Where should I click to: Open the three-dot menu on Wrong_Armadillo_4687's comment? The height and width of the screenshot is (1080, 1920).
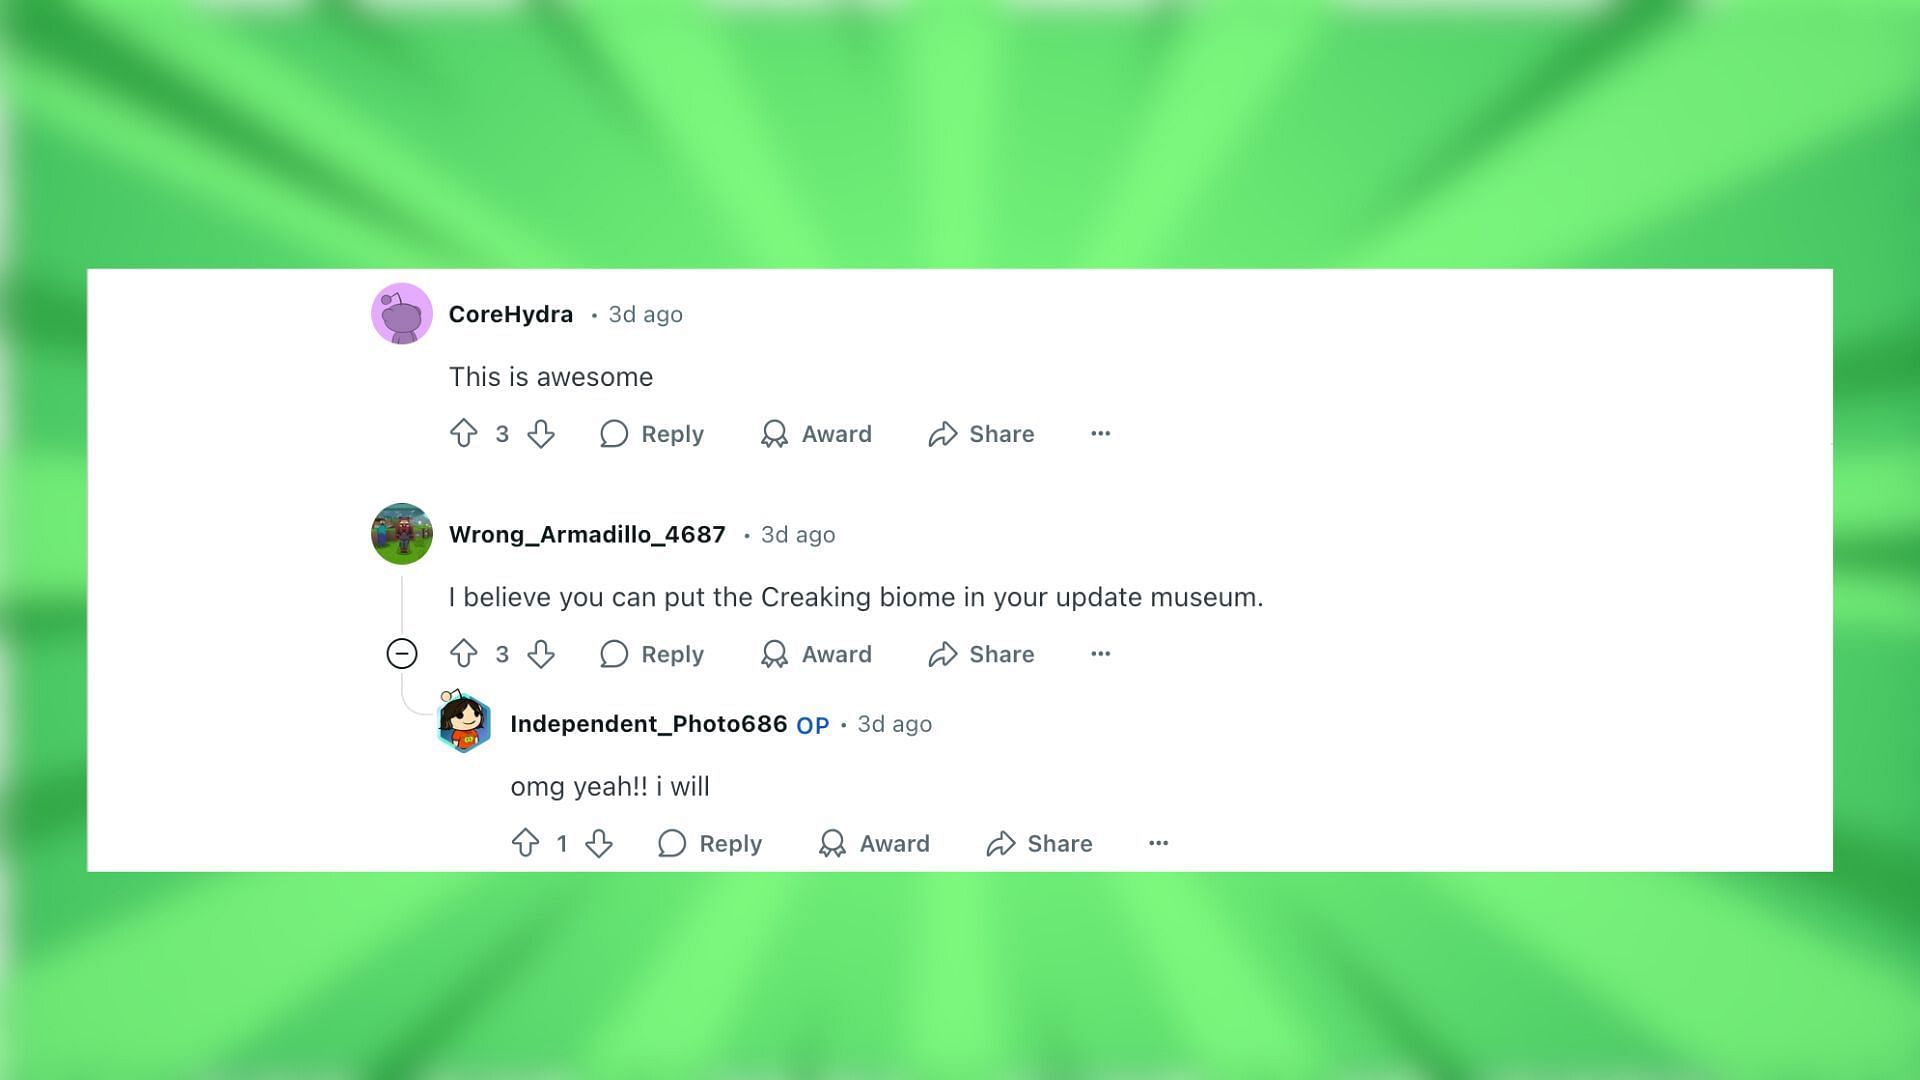[1100, 653]
